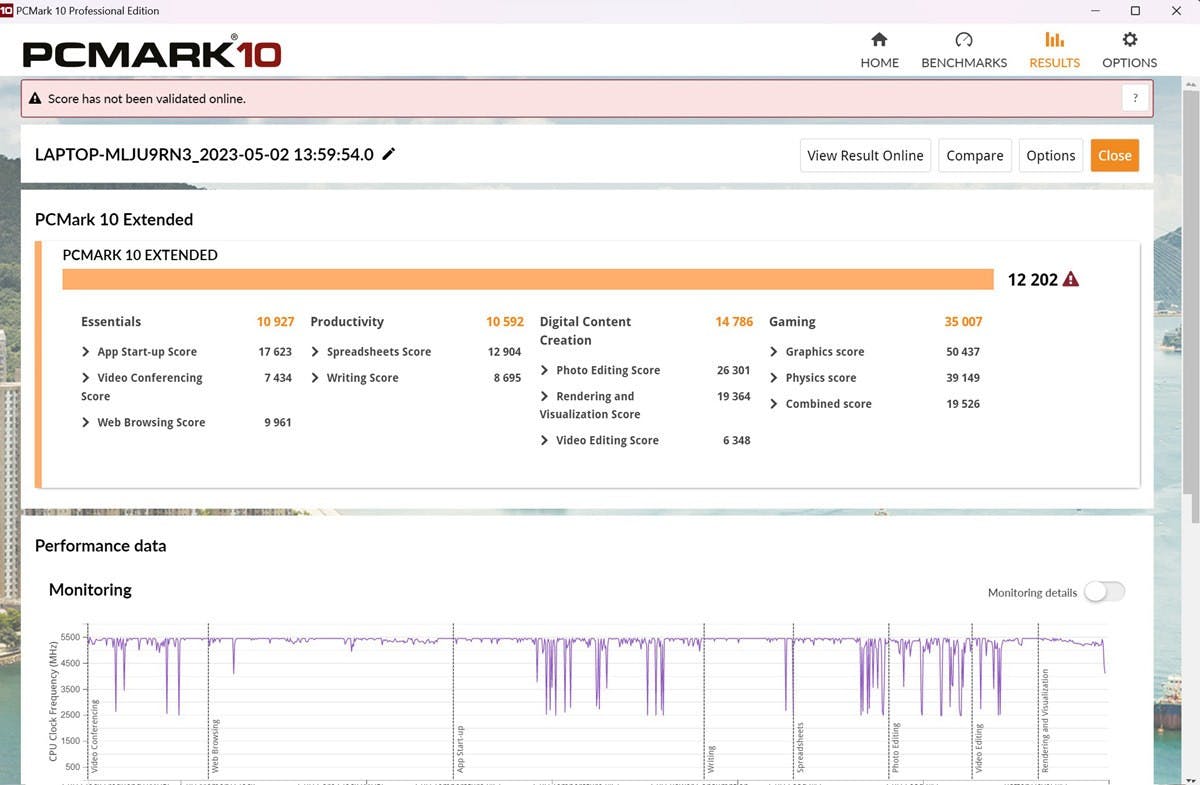
Task: Click the alert icon in validation banner
Action: (x=36, y=99)
